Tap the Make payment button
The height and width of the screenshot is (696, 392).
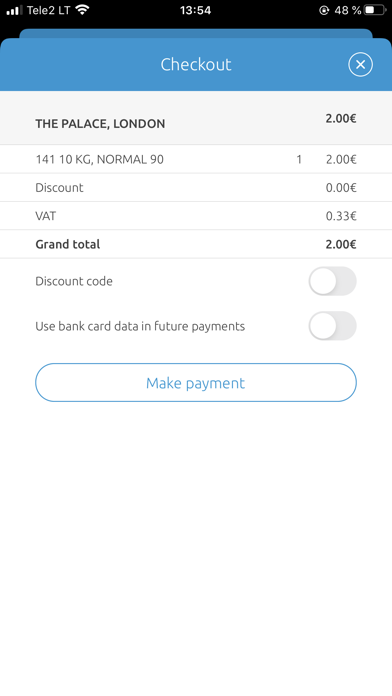click(196, 383)
